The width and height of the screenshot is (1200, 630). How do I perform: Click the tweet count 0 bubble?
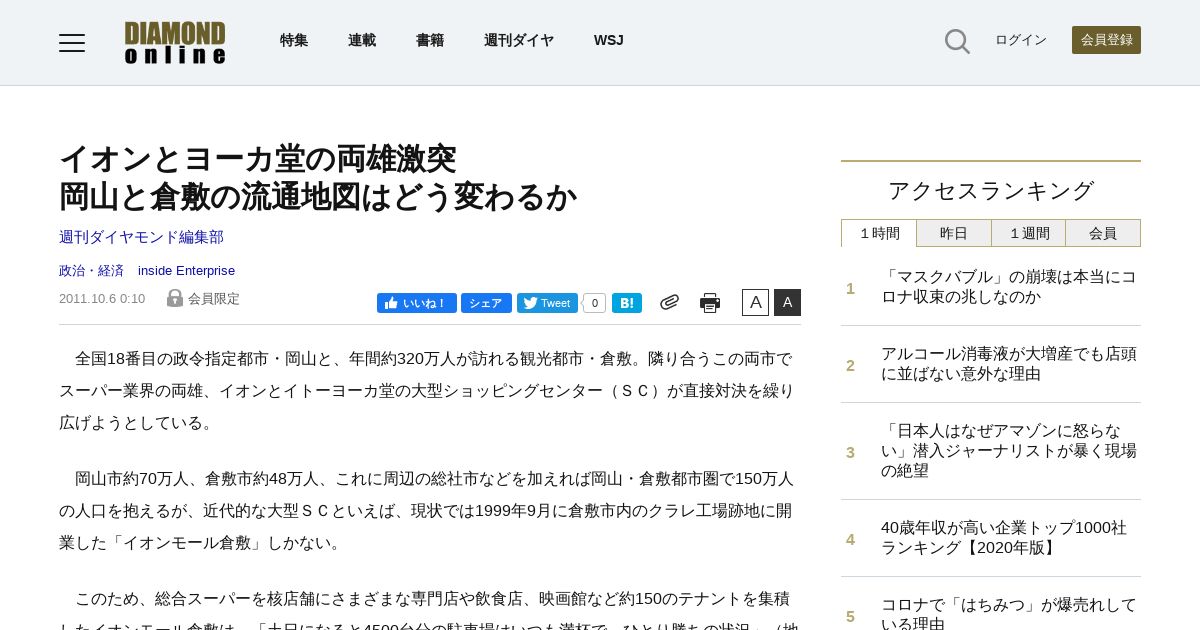click(x=594, y=303)
